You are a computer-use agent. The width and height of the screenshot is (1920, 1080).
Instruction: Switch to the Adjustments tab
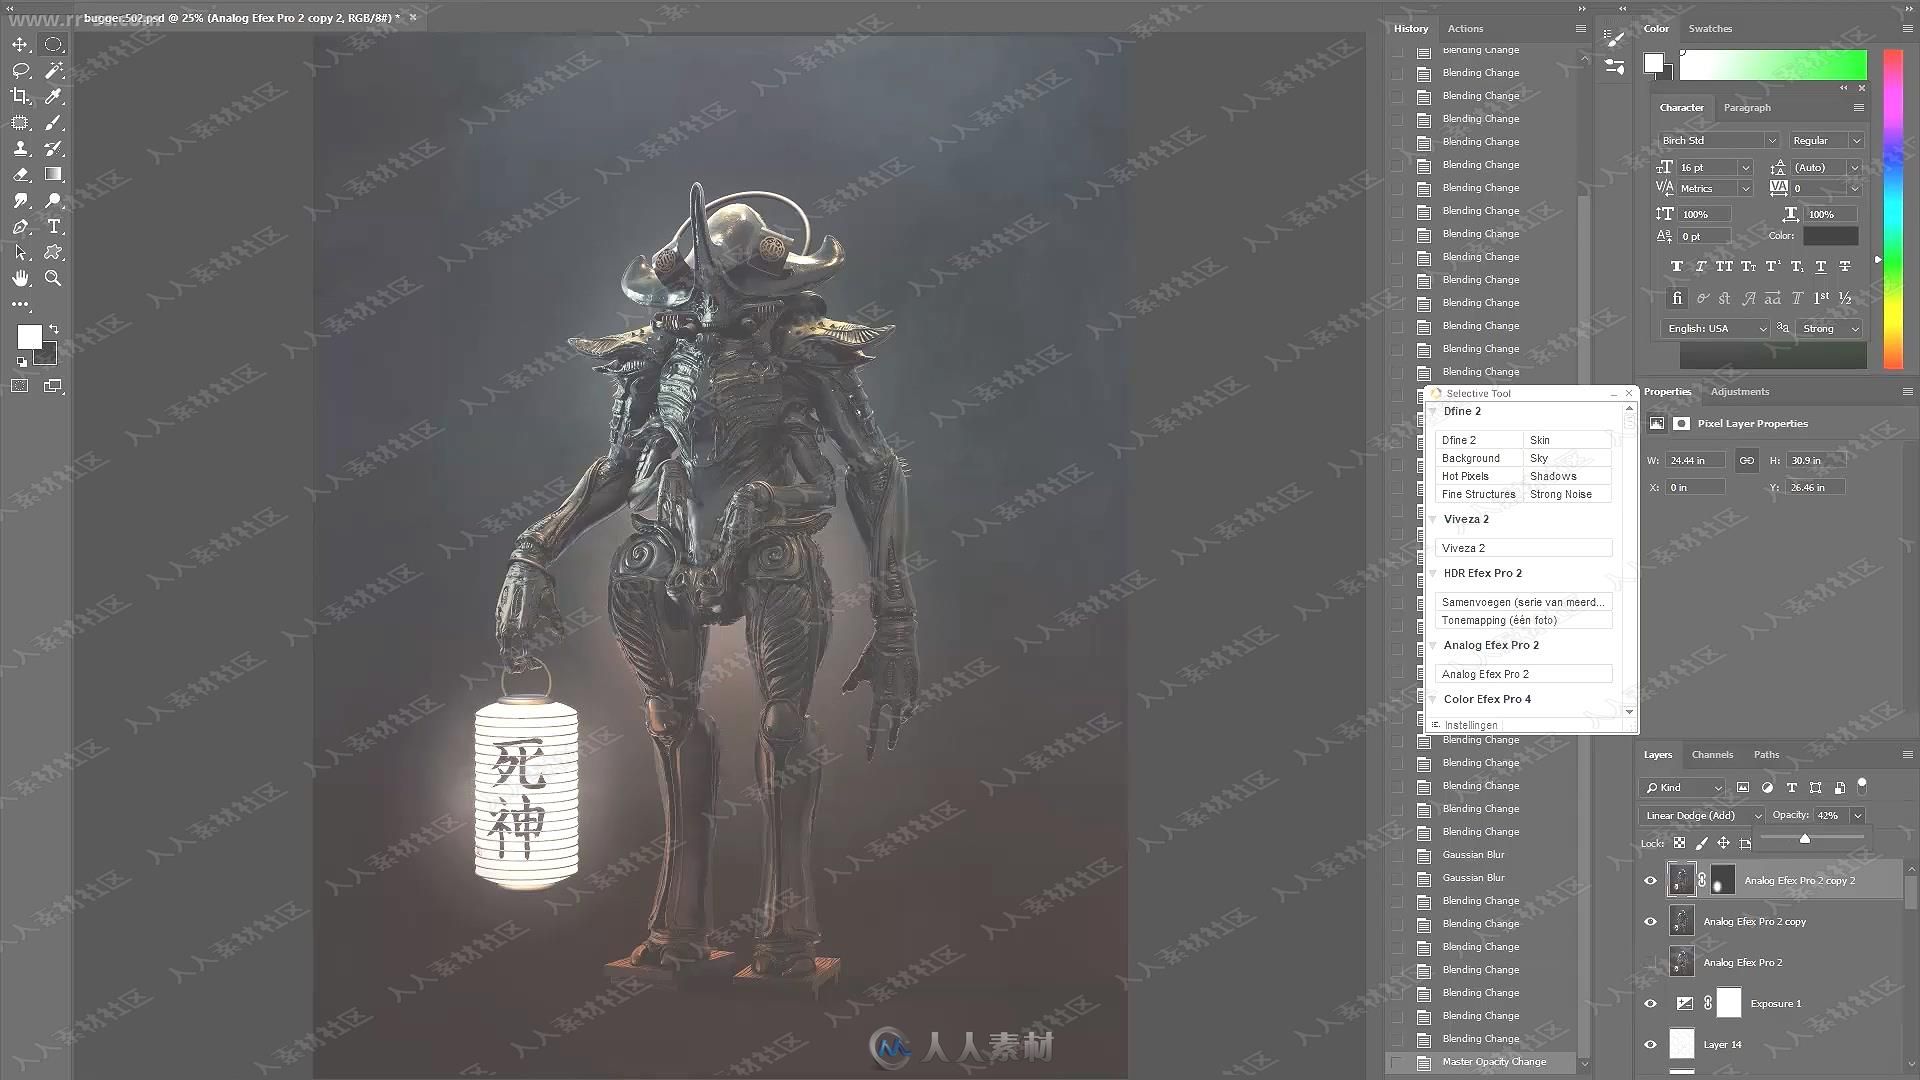coord(1740,392)
